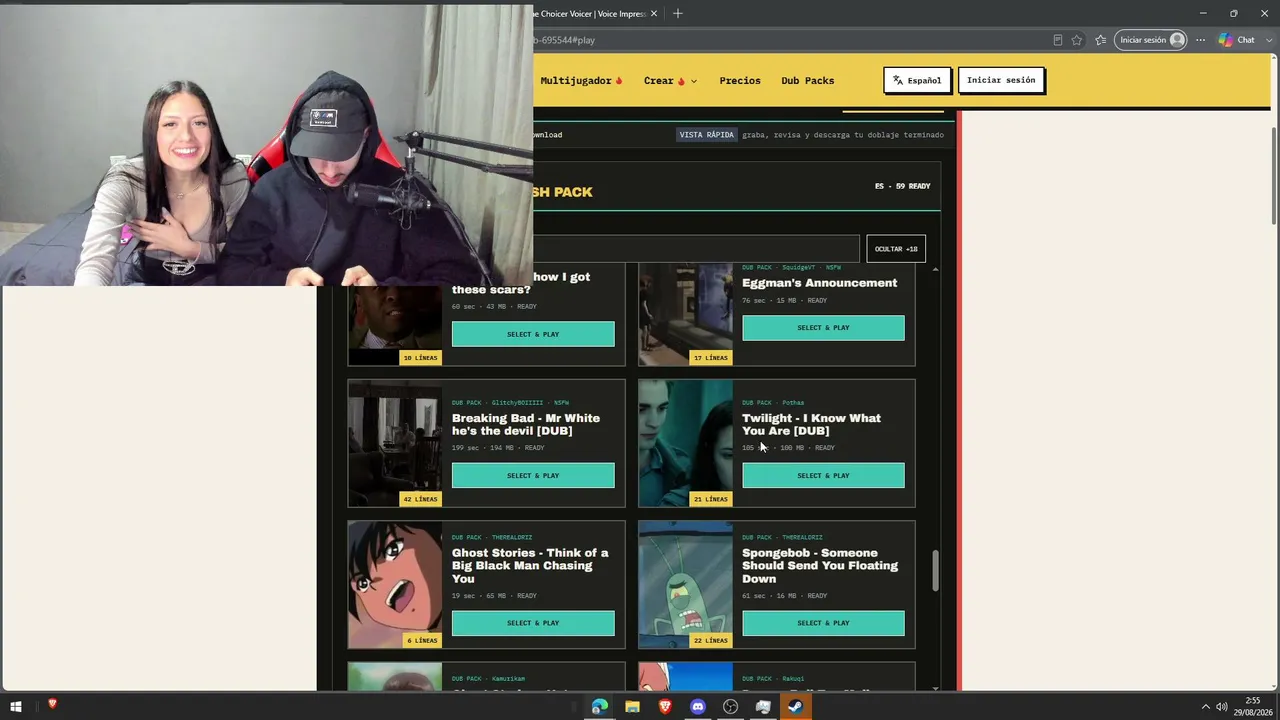Click the Brave icon beside the Start button

(x=52, y=705)
